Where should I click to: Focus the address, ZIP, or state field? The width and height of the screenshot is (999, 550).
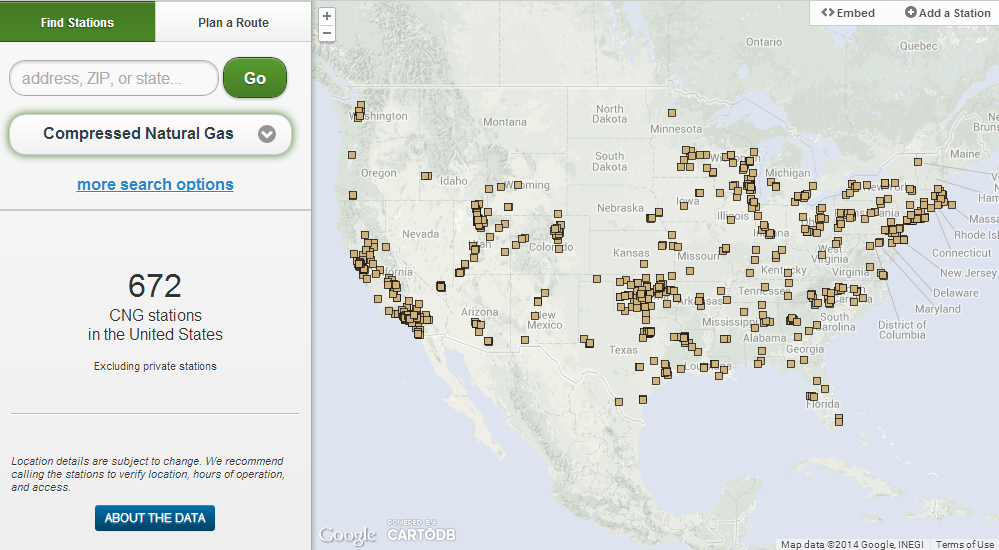pyautogui.click(x=113, y=78)
